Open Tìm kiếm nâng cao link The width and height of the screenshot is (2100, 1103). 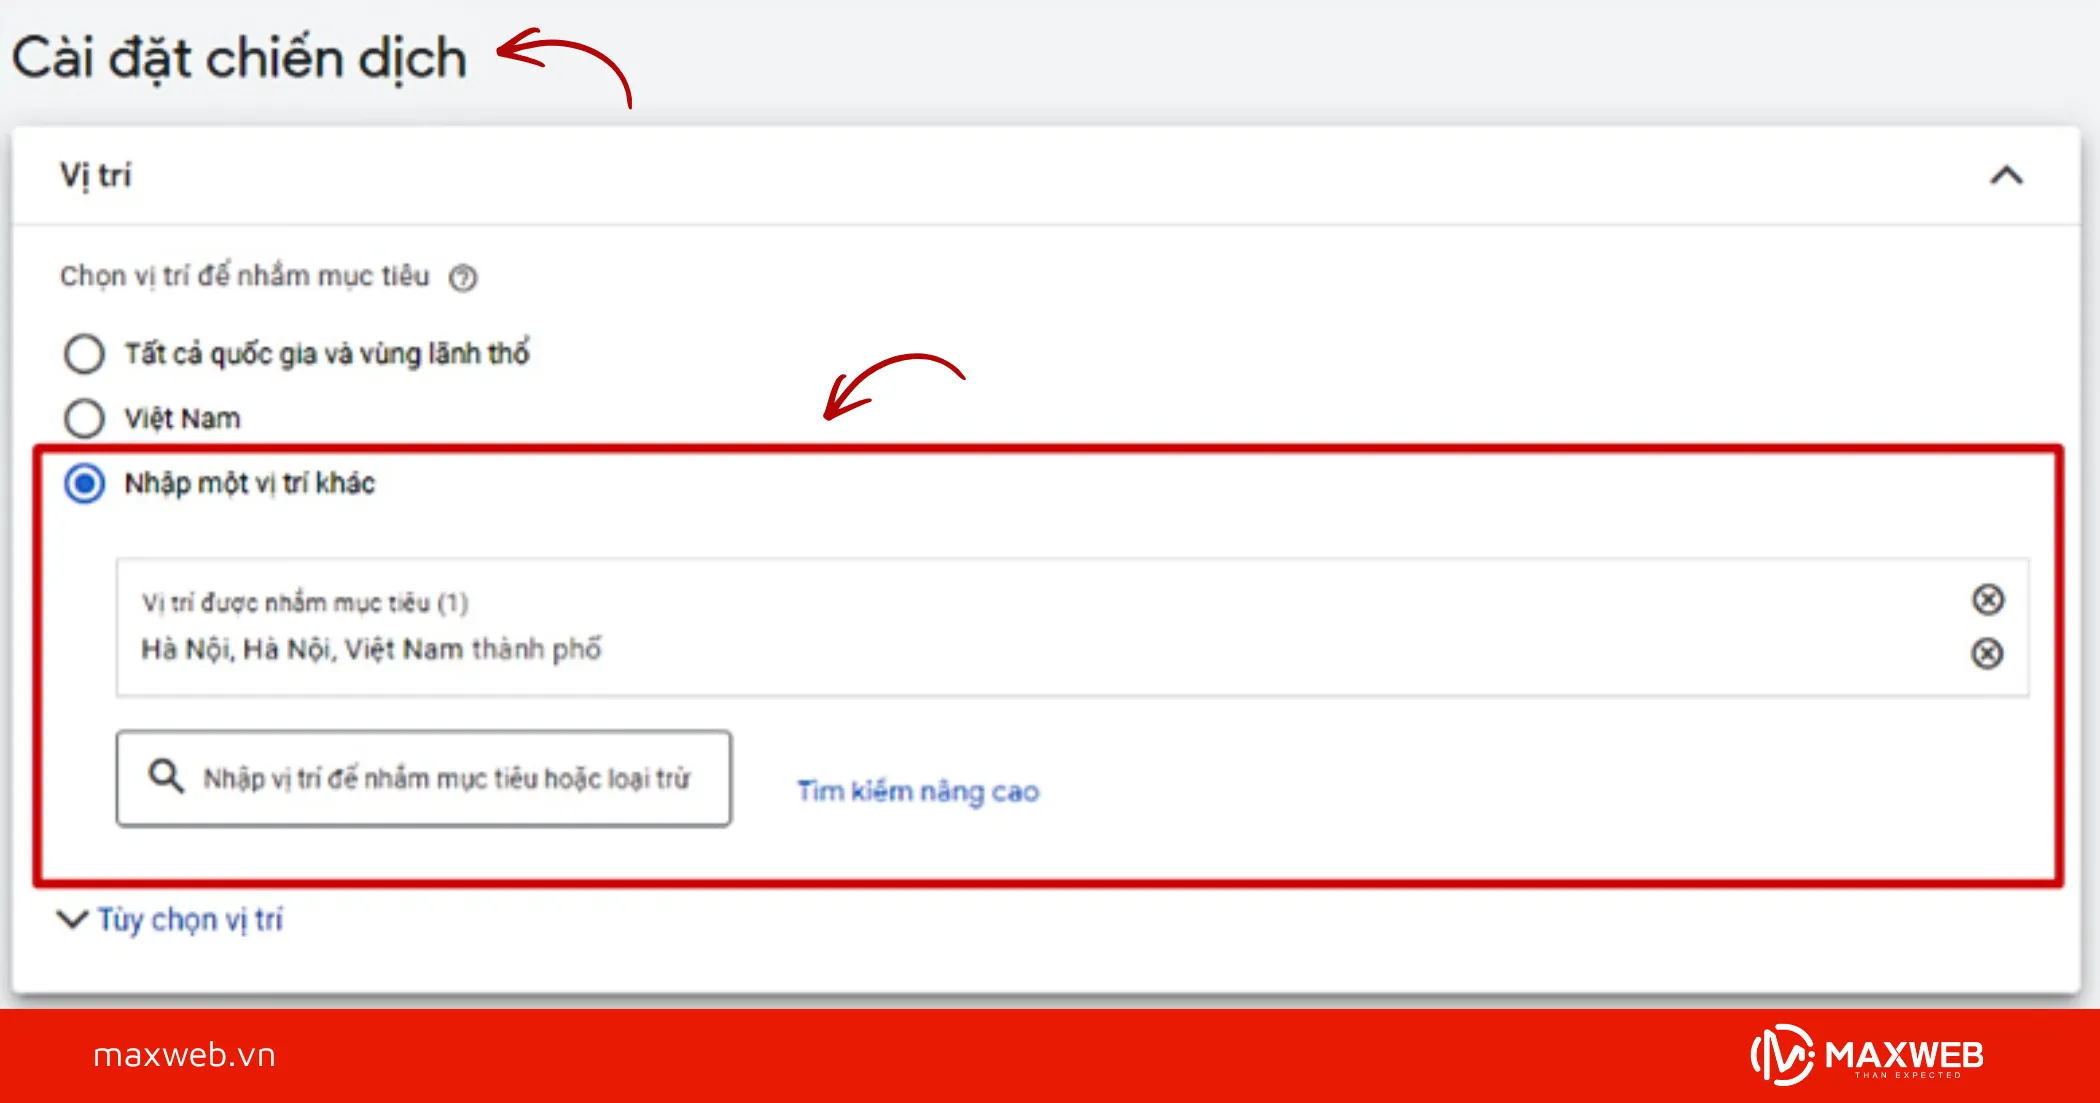pyautogui.click(x=917, y=791)
